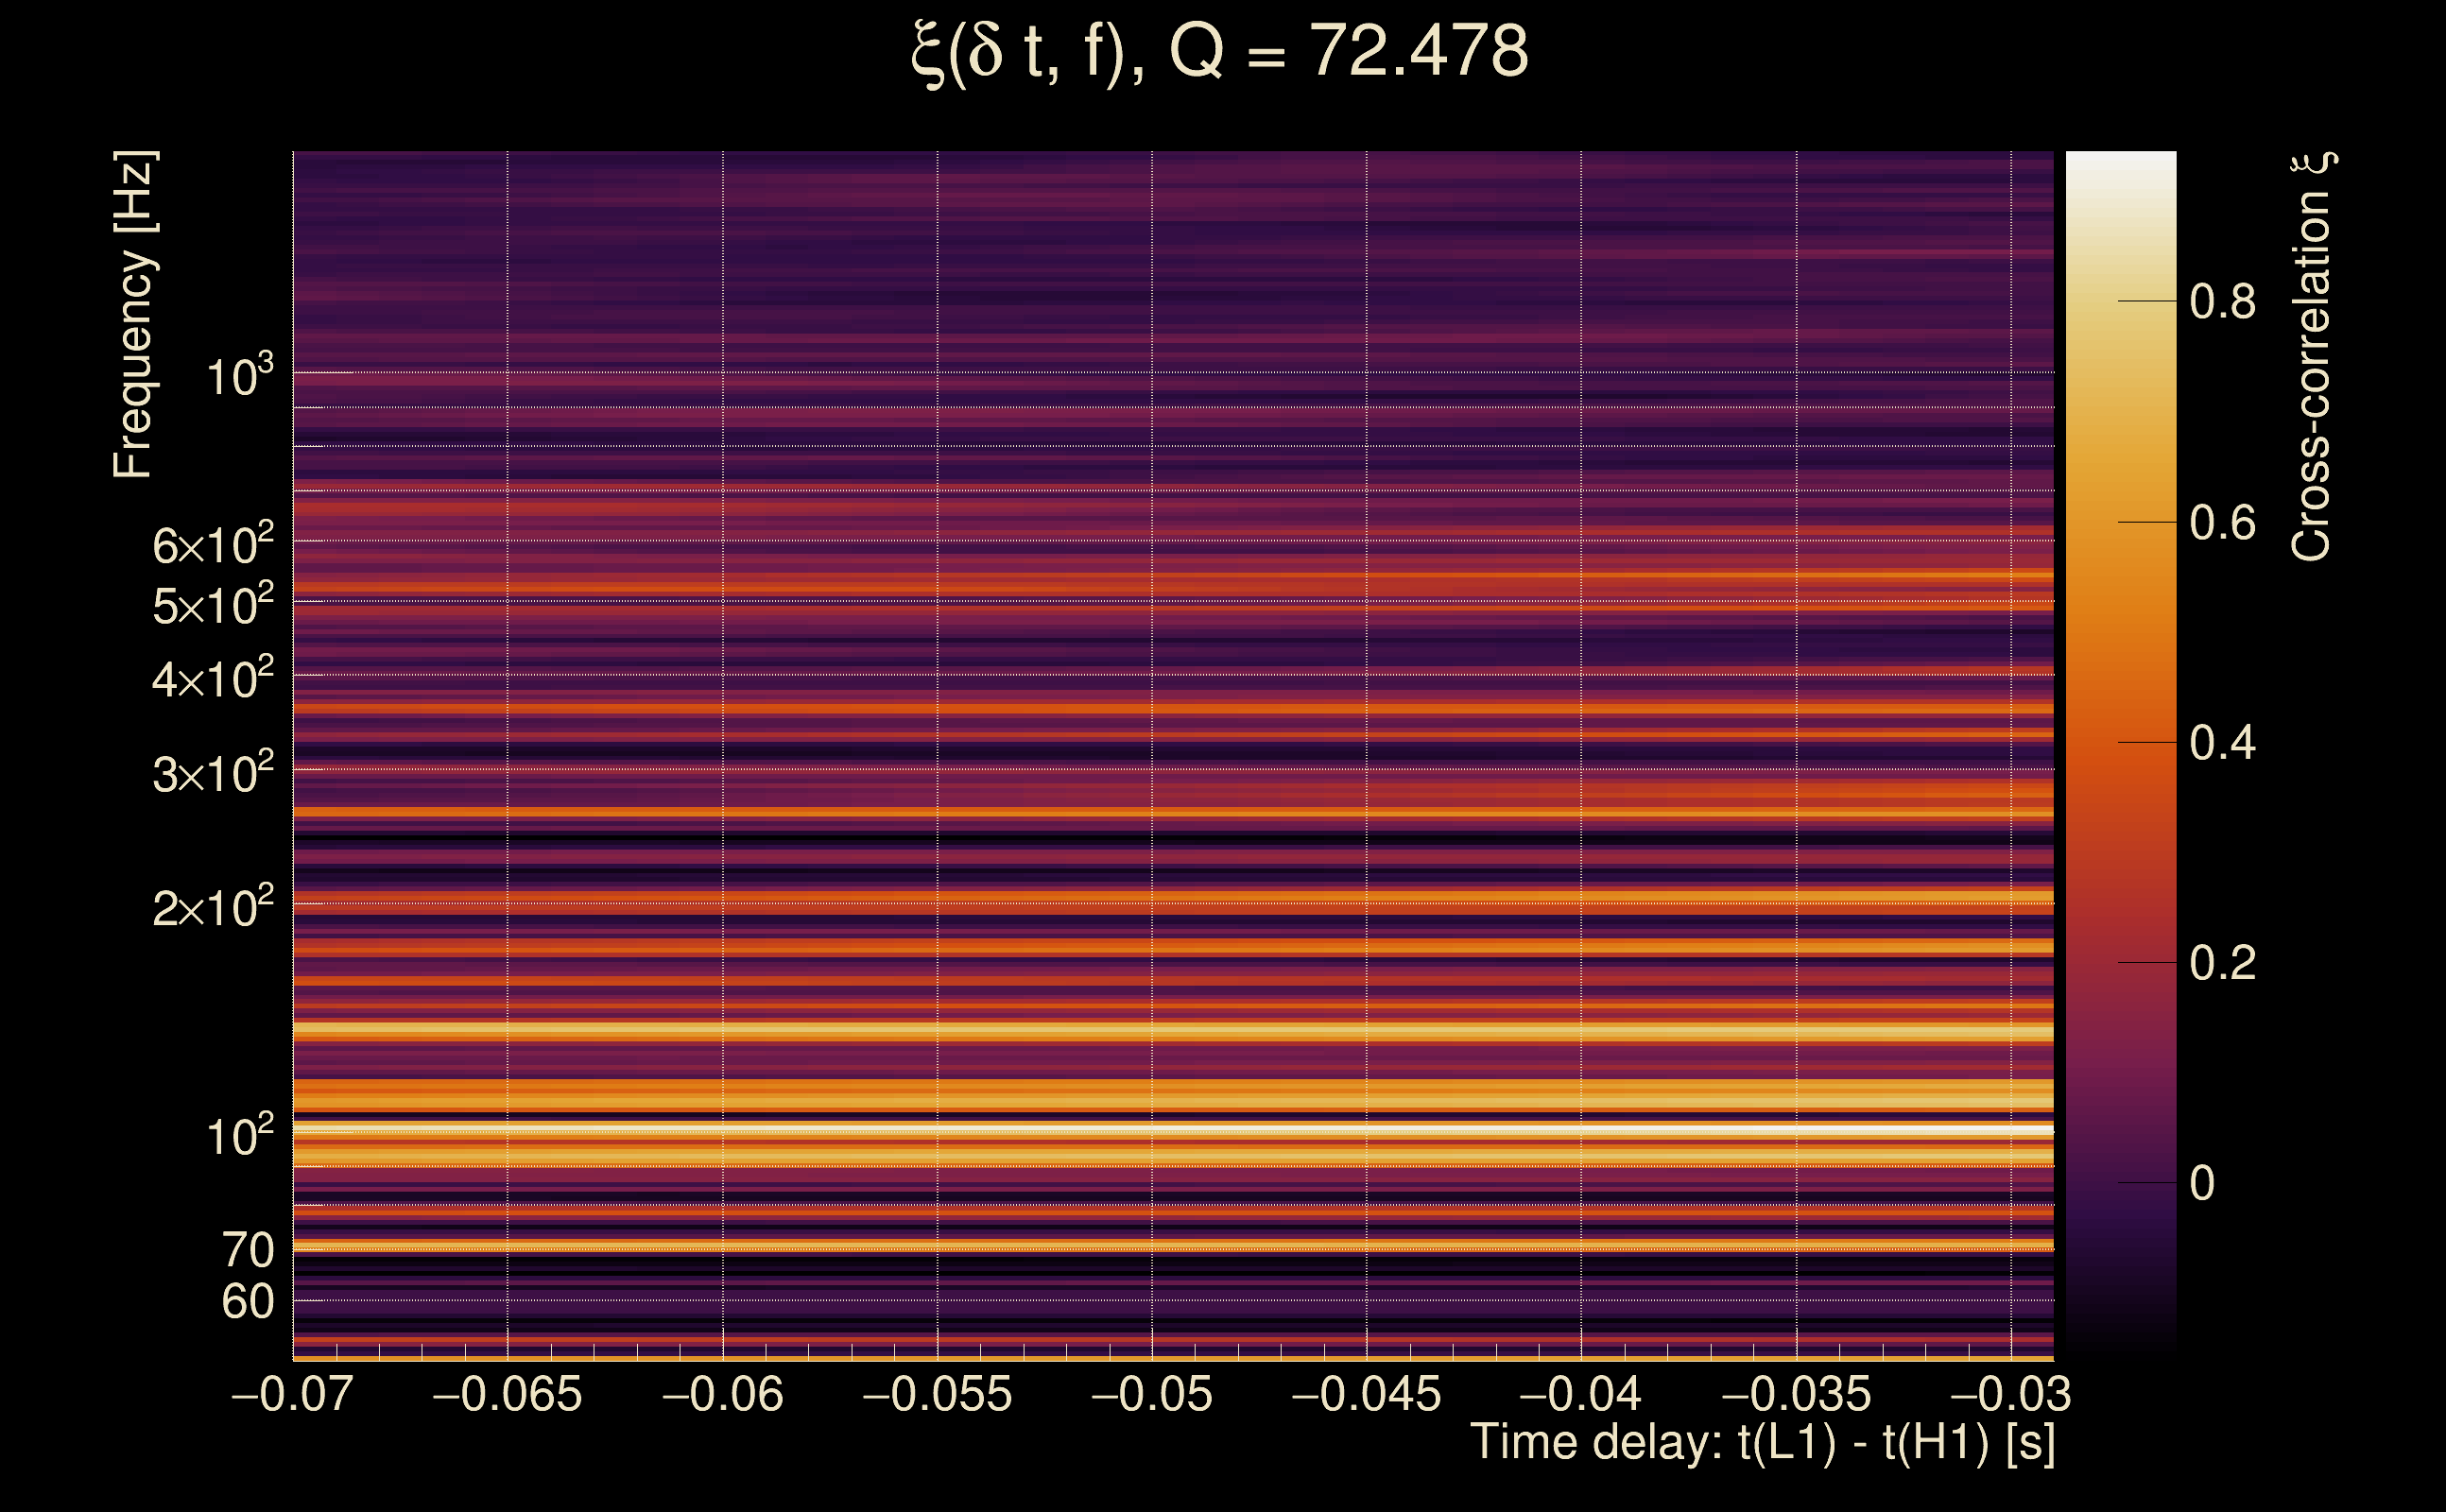Click the 0.4 colorbar tick label
Image resolution: width=2446 pixels, height=1512 pixels.
[x=2222, y=743]
